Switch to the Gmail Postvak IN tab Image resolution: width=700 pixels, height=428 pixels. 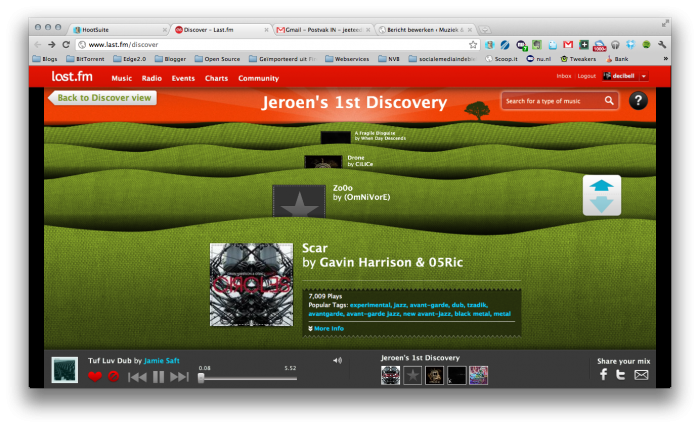click(323, 29)
